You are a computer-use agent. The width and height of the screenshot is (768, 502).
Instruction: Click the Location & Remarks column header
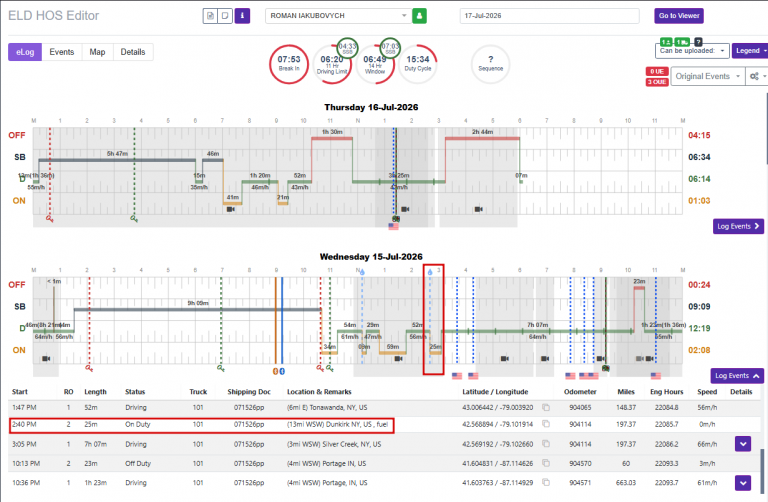[319, 392]
